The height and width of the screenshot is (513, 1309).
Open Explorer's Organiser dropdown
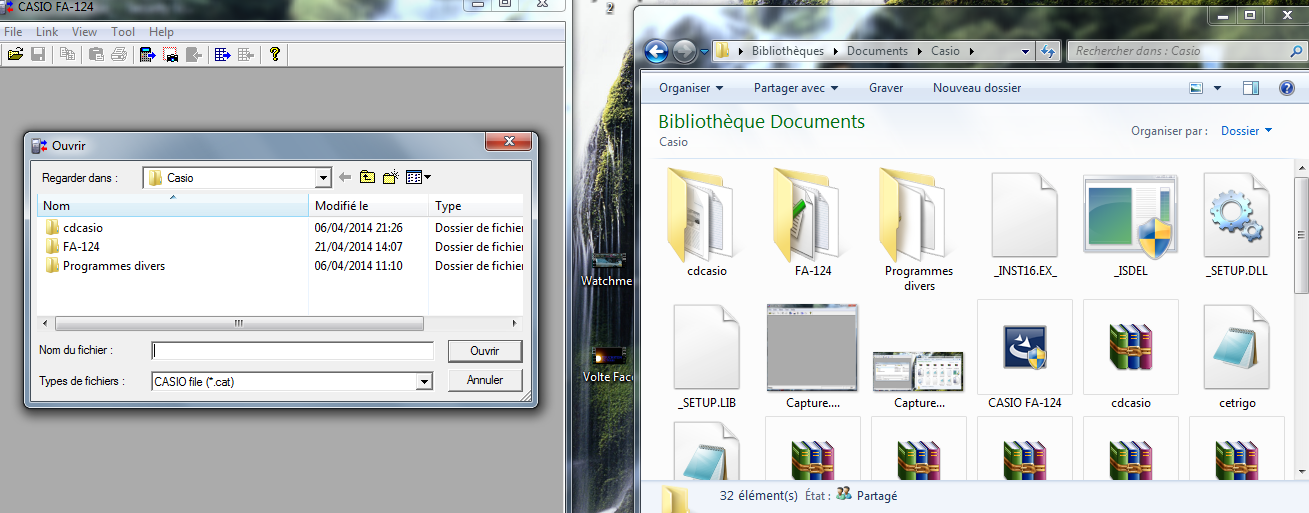[691, 88]
